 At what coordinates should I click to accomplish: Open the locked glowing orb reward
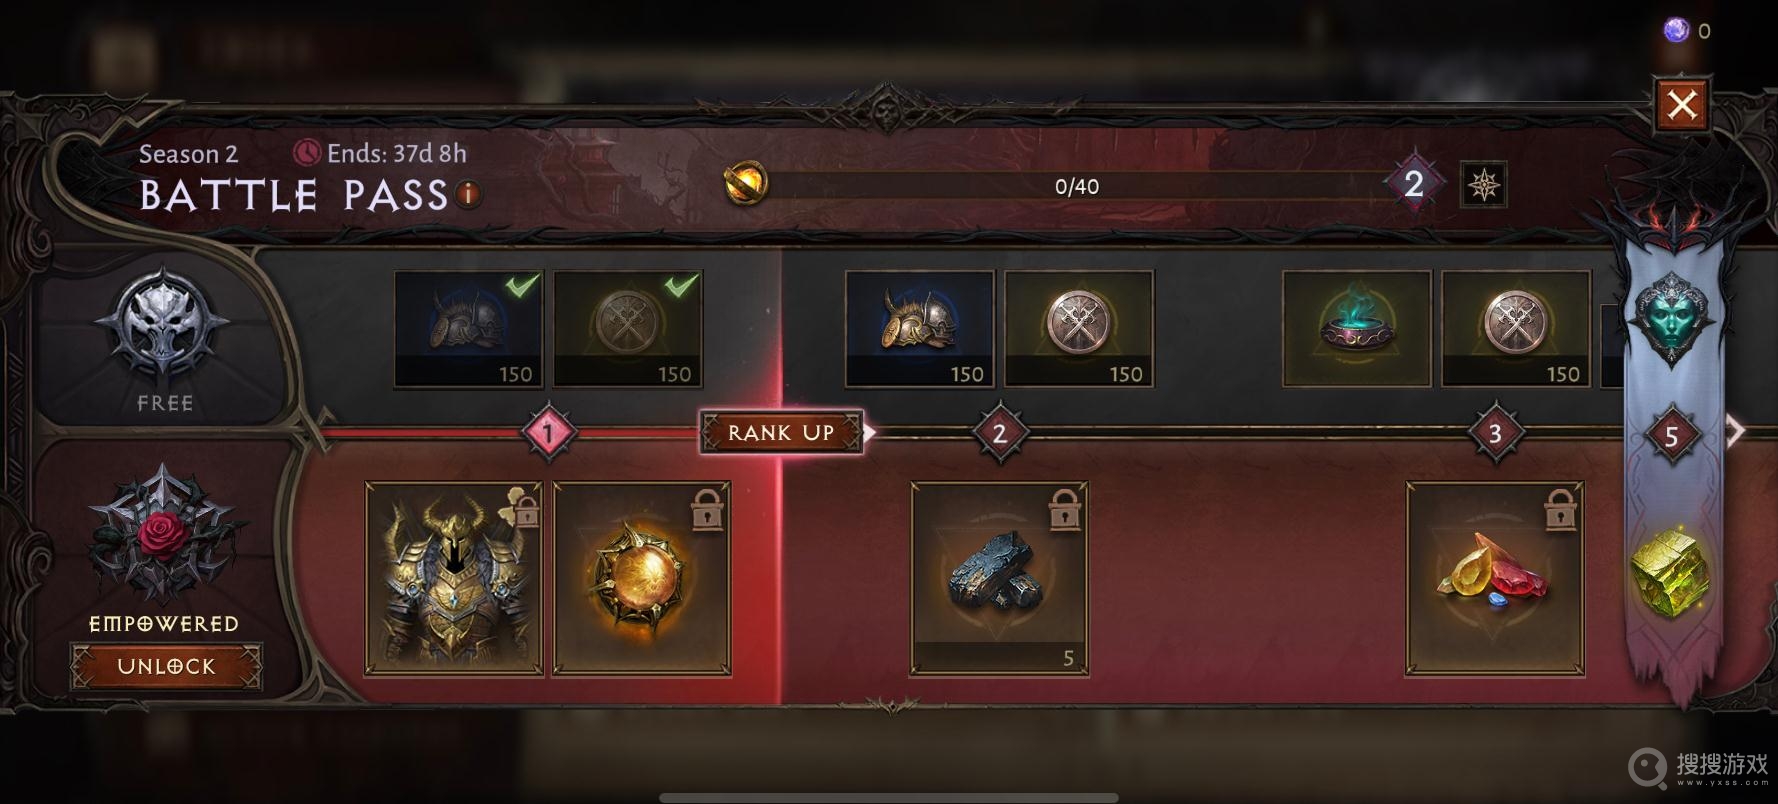point(642,579)
